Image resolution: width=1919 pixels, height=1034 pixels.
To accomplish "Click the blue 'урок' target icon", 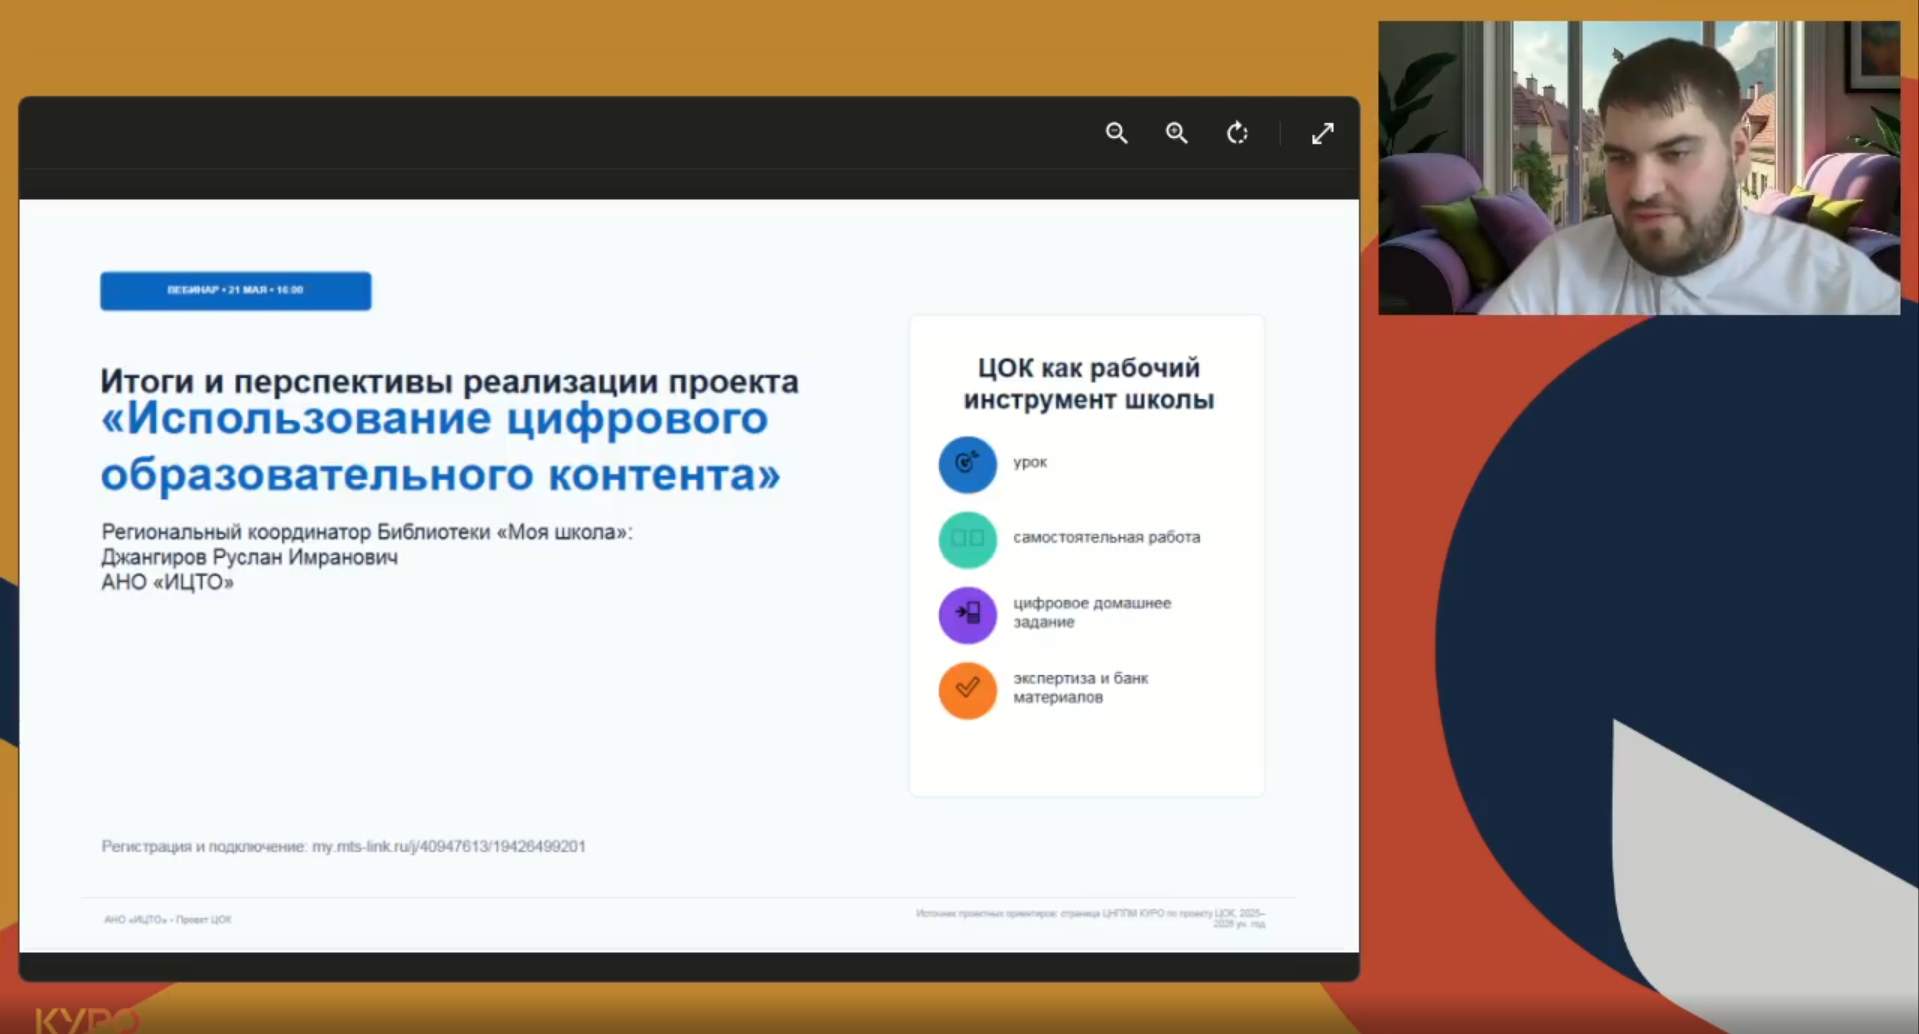I will pos(967,464).
